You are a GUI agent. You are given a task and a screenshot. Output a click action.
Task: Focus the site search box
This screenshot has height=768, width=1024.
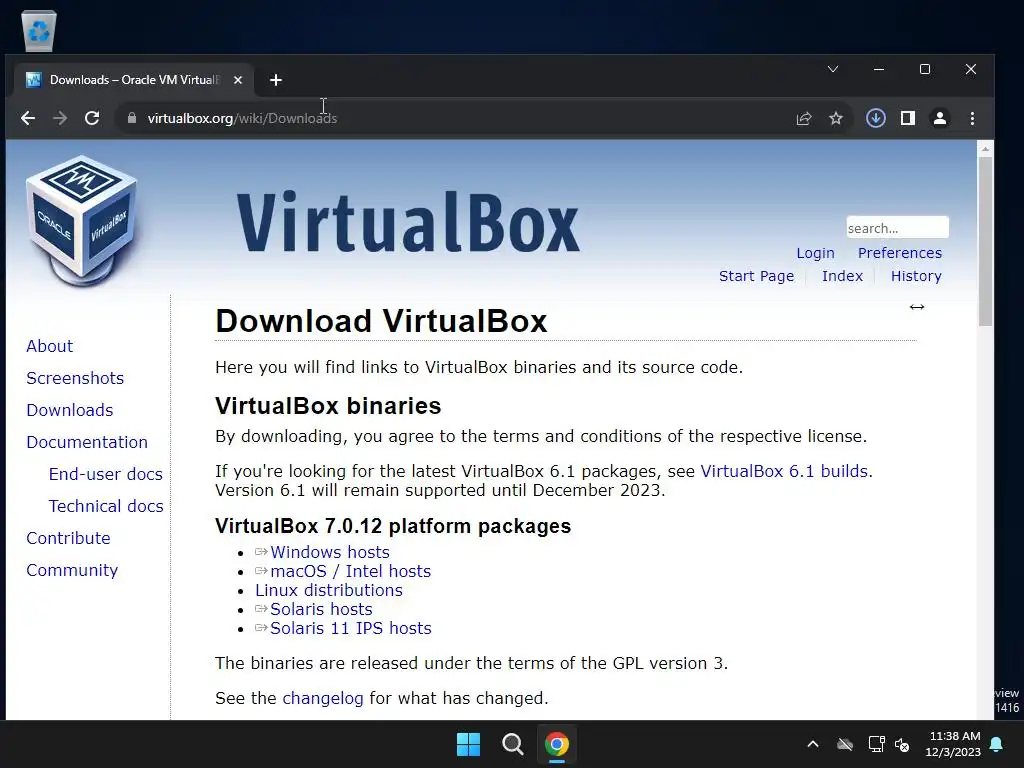pyautogui.click(x=897, y=228)
